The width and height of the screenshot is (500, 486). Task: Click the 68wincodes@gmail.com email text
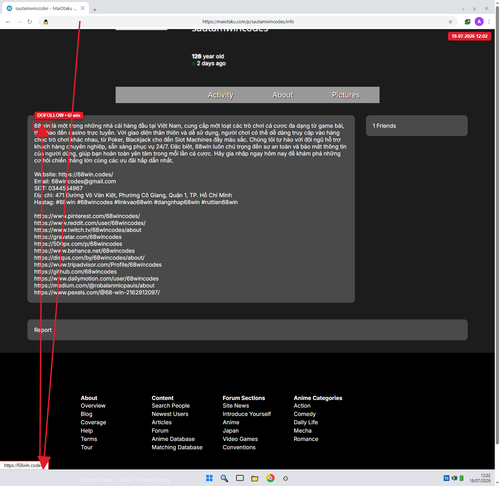(x=84, y=181)
